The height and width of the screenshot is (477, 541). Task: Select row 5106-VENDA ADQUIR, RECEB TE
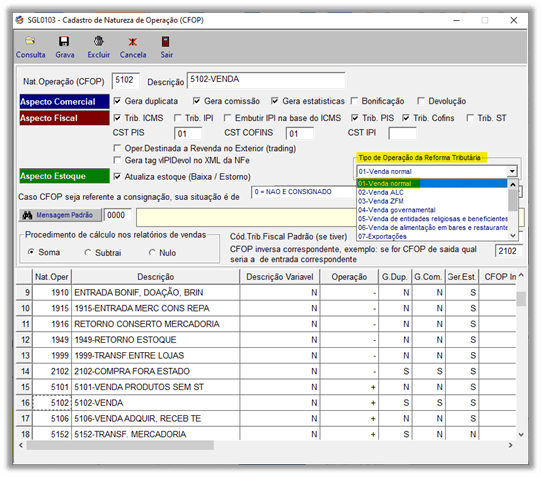coord(266,418)
